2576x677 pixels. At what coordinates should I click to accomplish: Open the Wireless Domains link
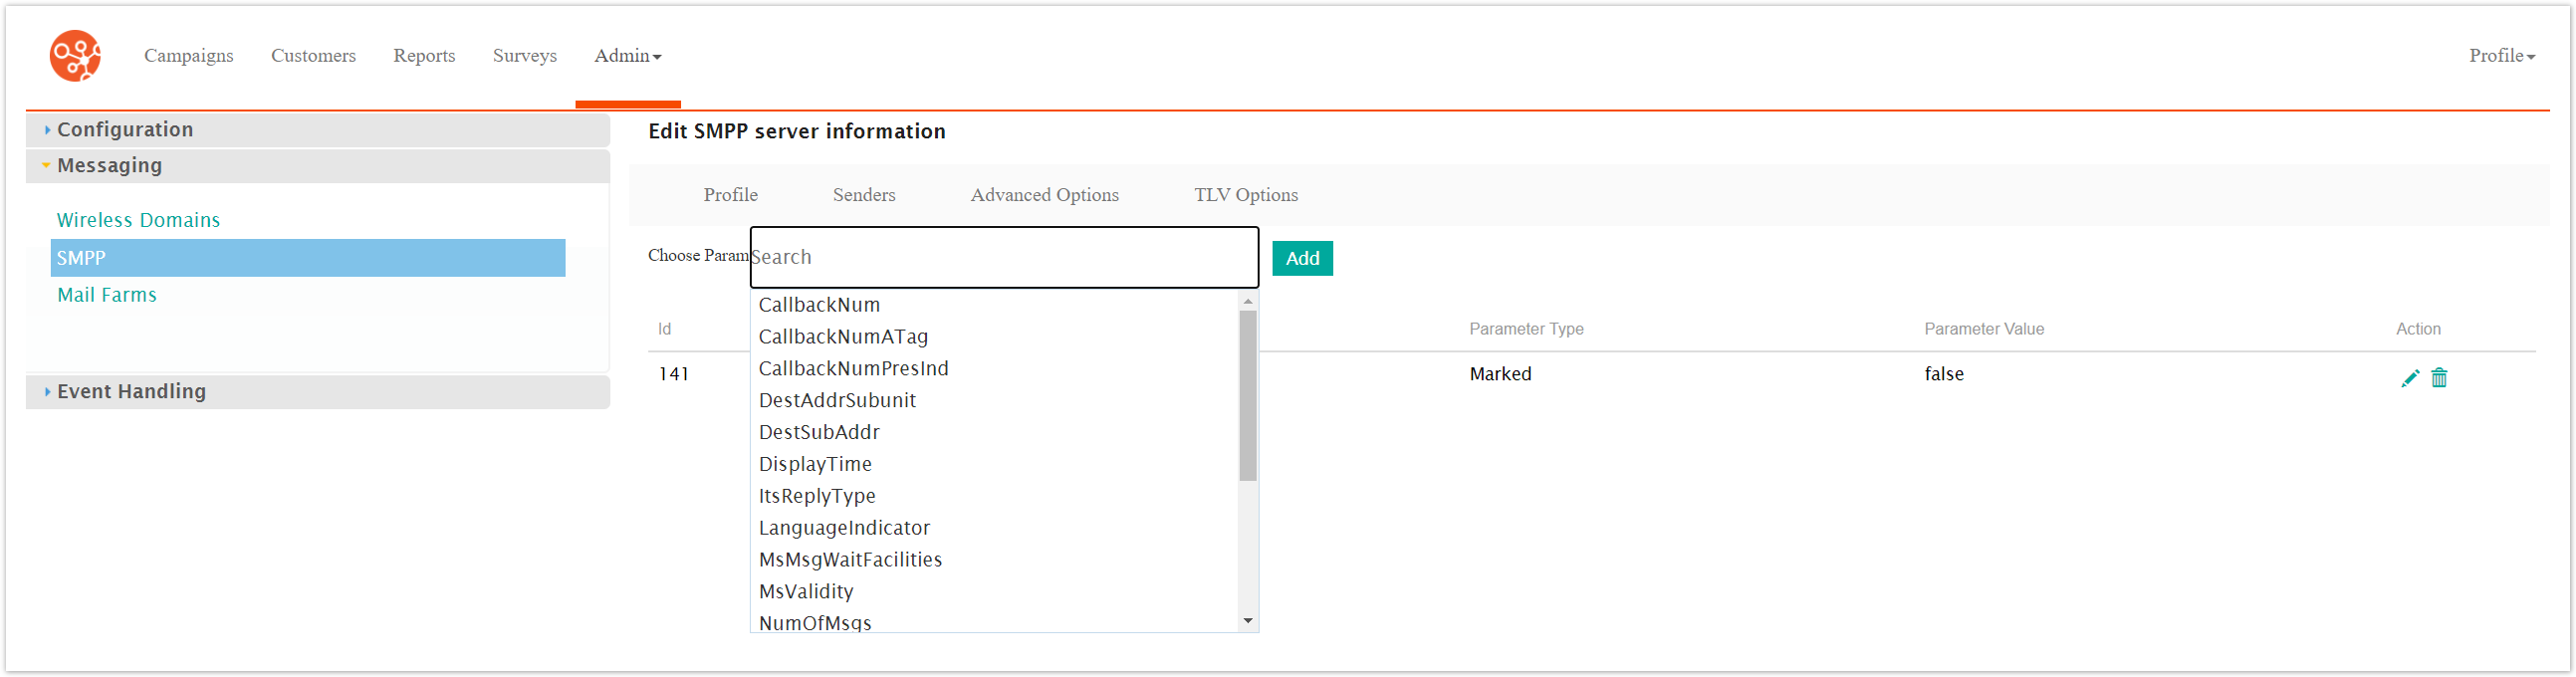point(138,220)
